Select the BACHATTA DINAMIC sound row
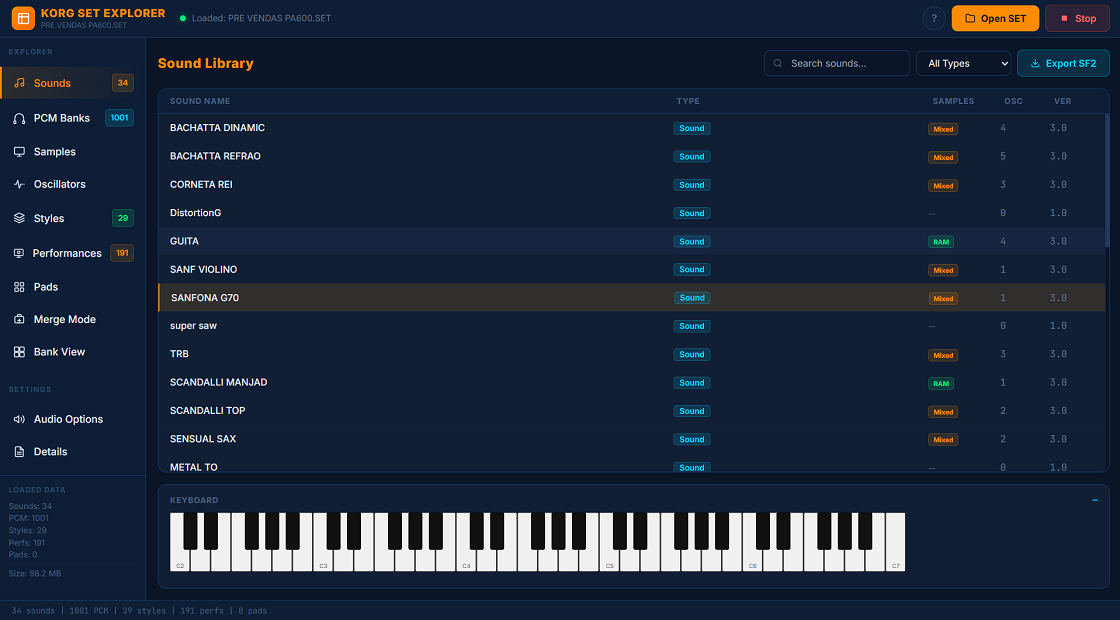1120x620 pixels. coord(632,128)
